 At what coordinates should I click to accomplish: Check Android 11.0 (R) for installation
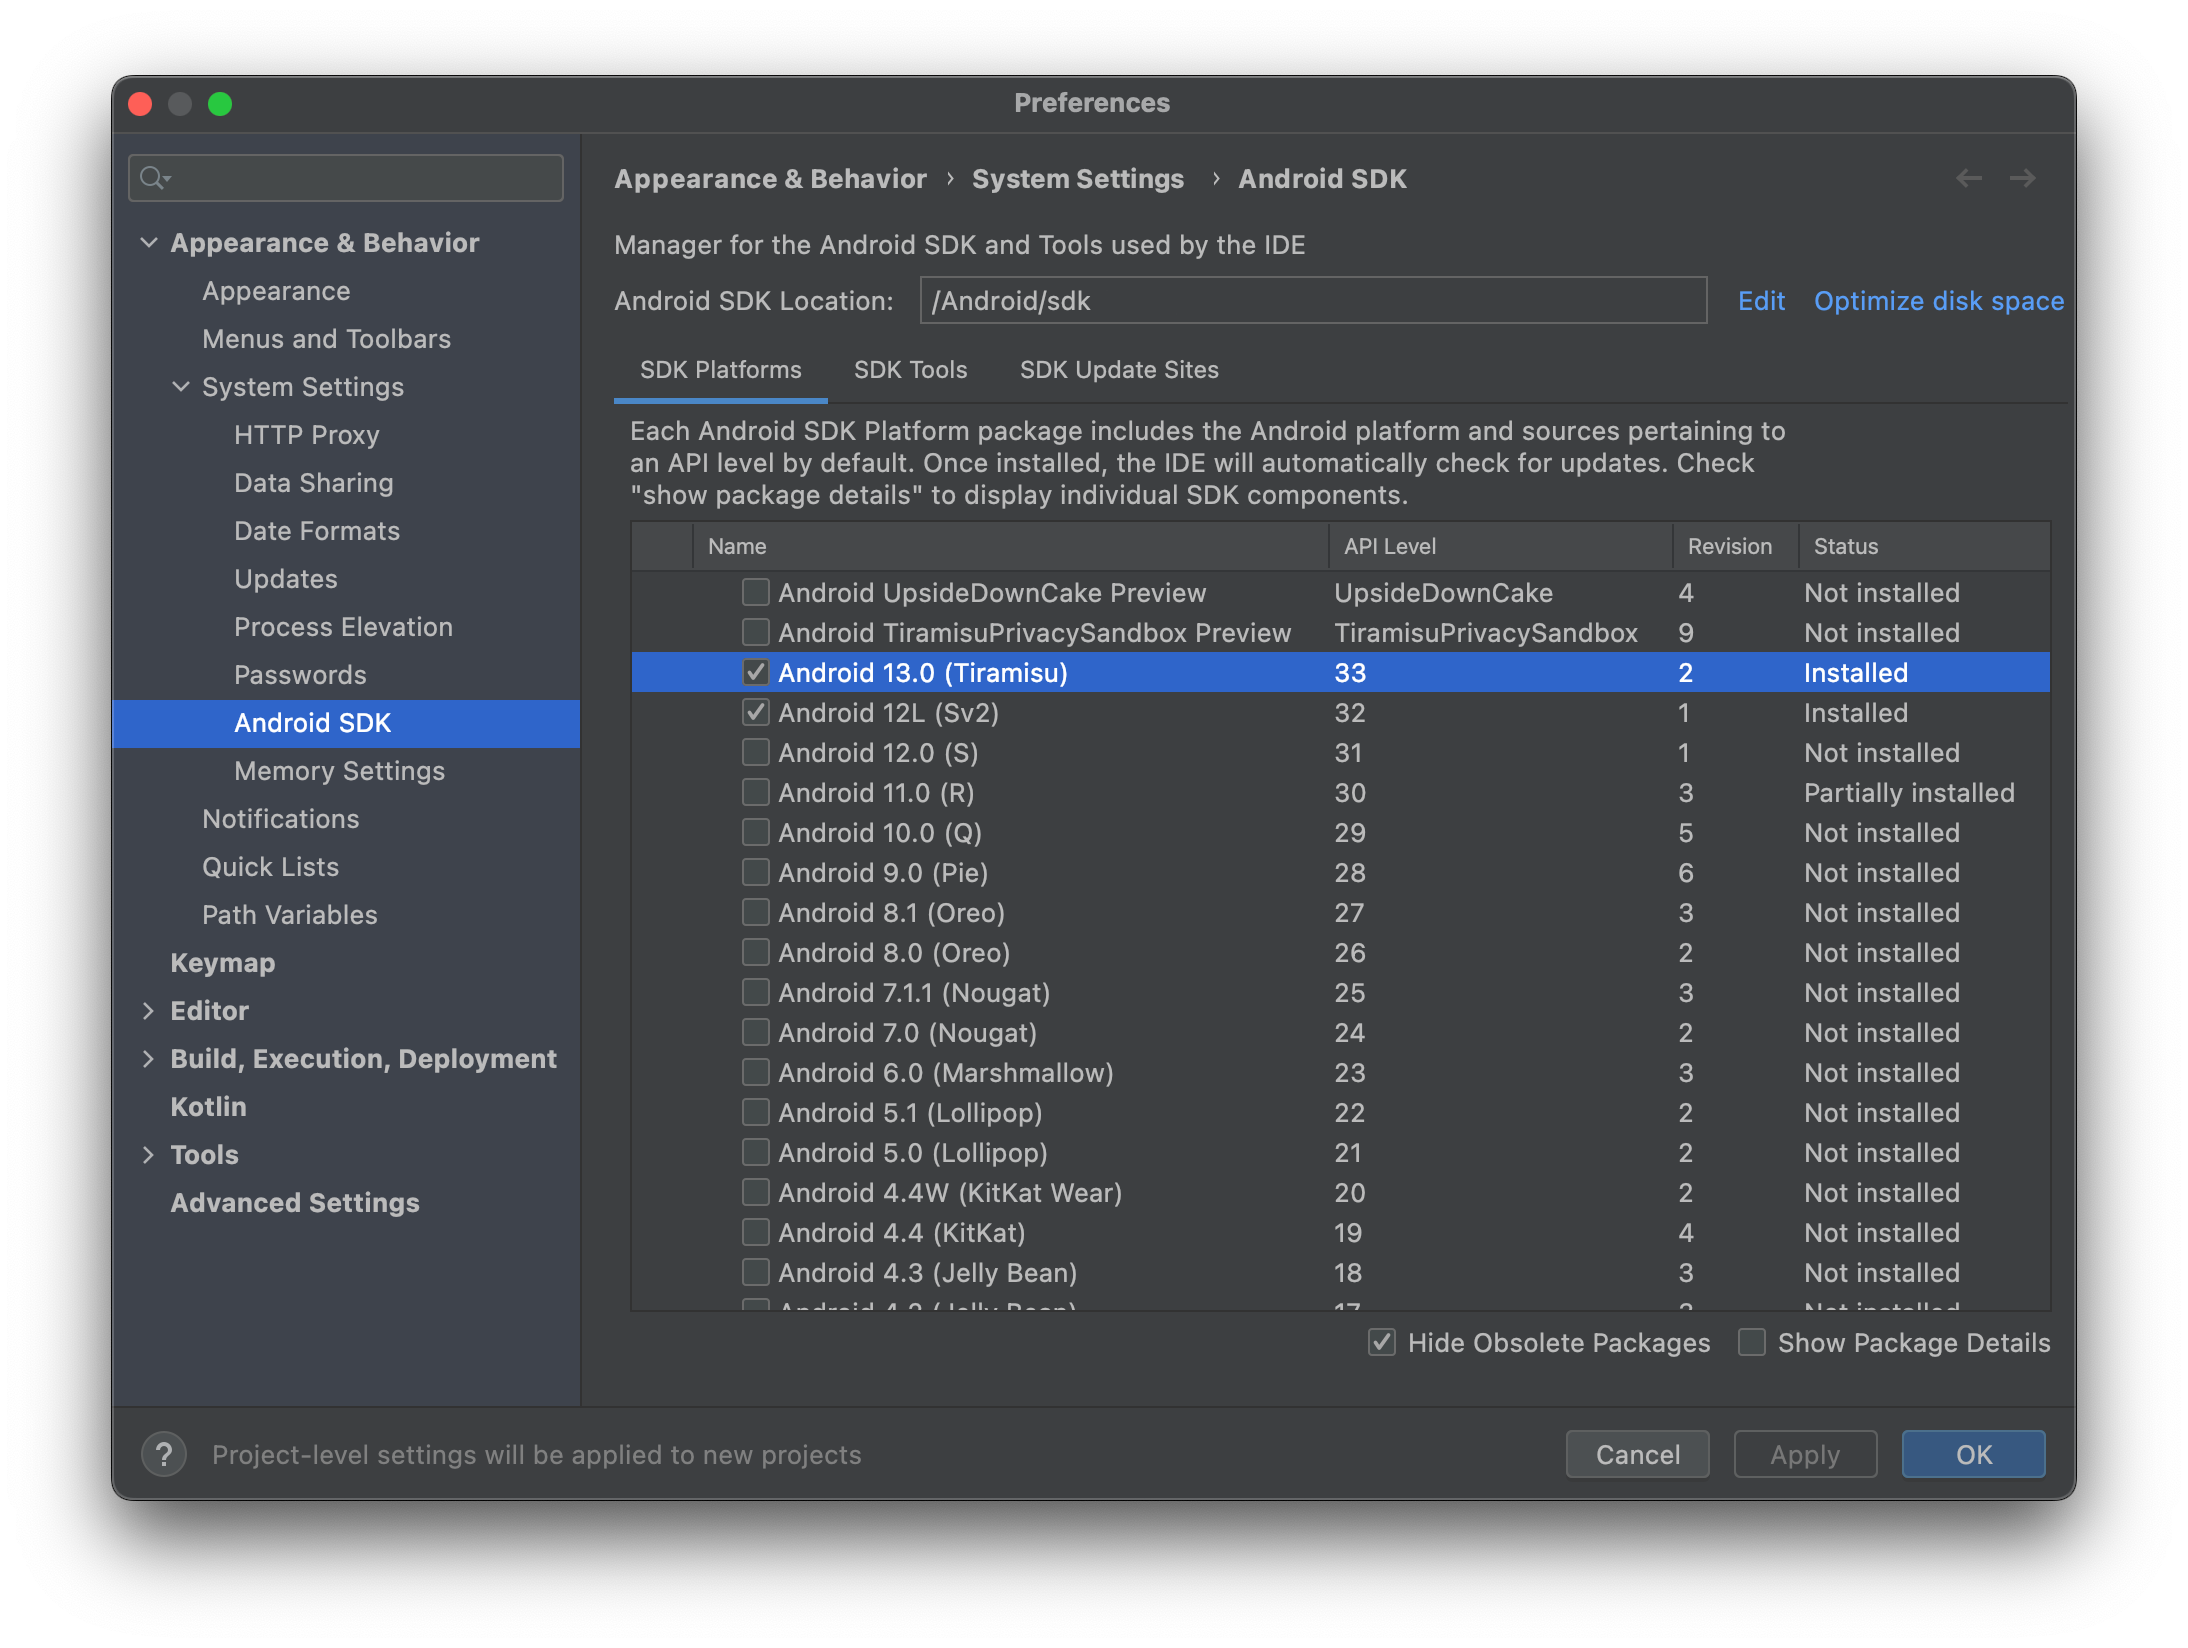tap(754, 792)
